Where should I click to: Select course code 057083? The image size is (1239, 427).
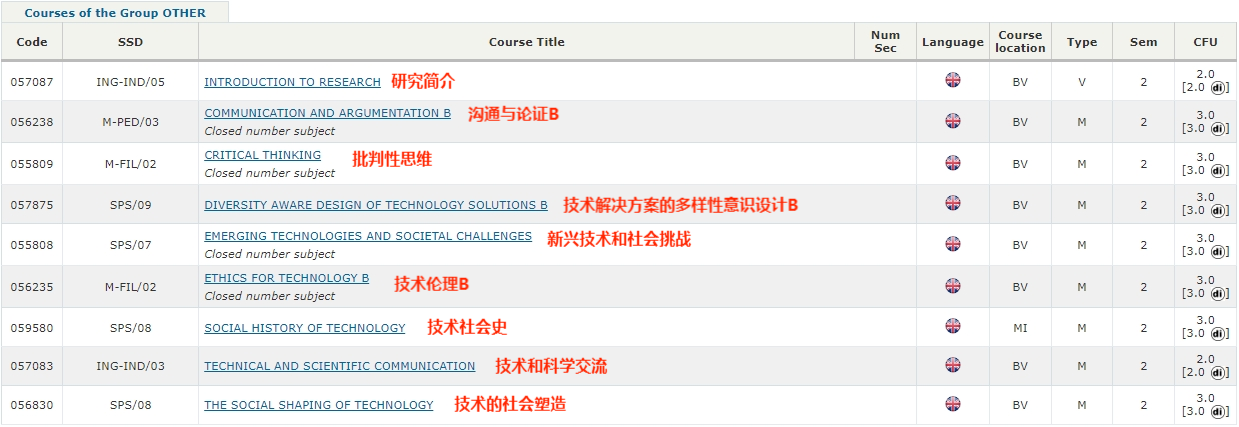pyautogui.click(x=31, y=366)
